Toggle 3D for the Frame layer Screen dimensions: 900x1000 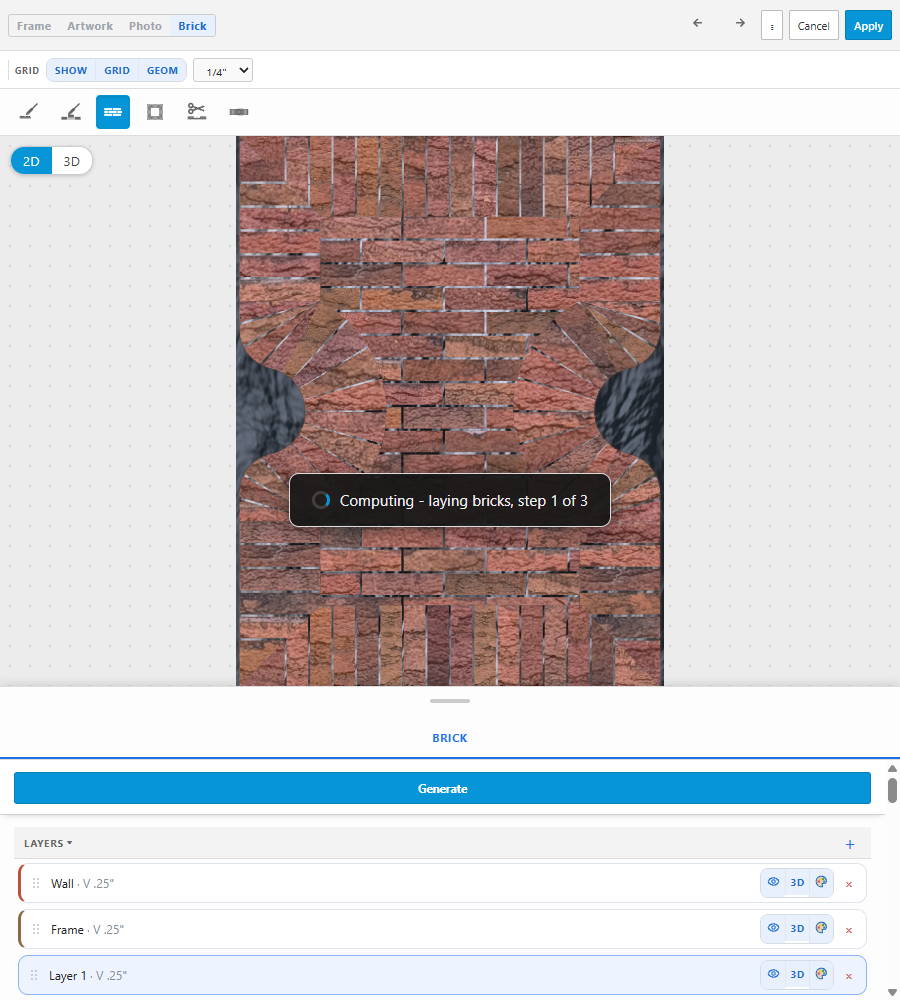pyautogui.click(x=797, y=929)
